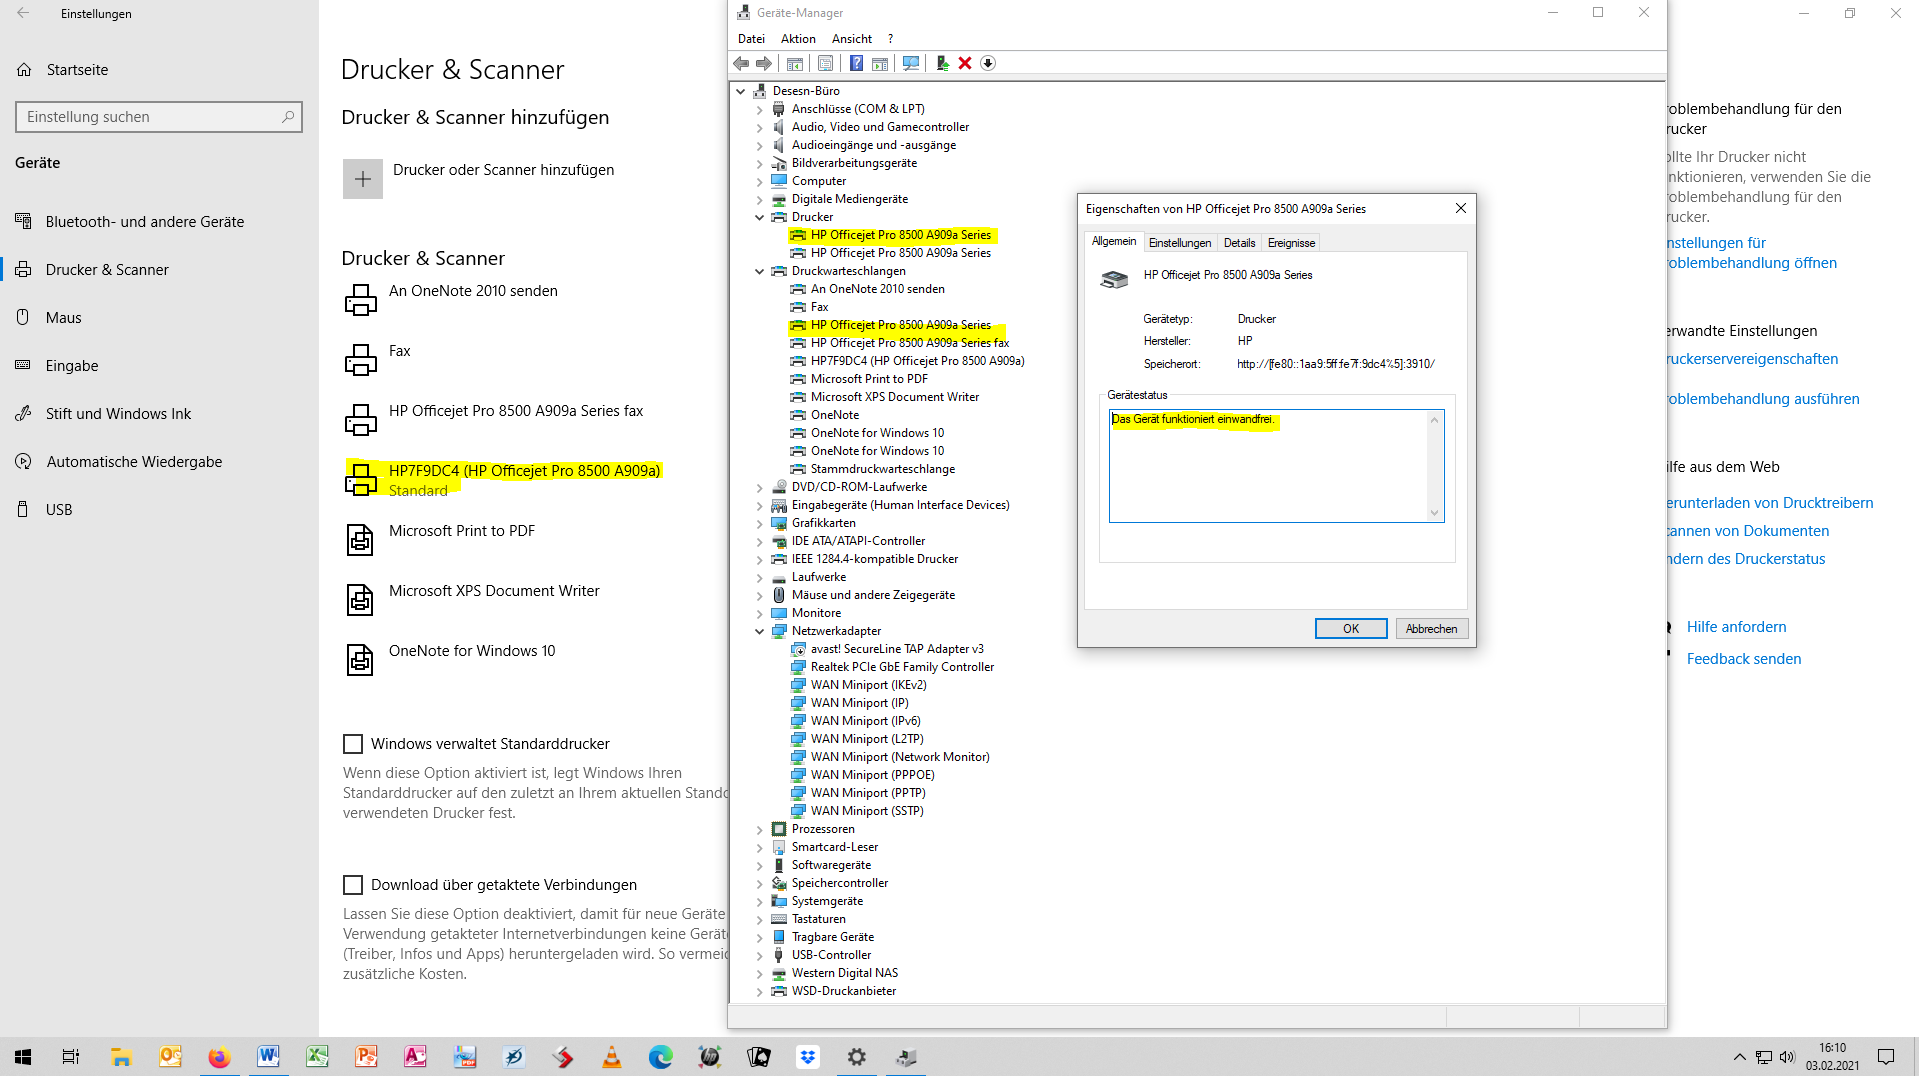Open the Aktion menu
The height and width of the screenshot is (1076, 1919).
[x=798, y=39]
